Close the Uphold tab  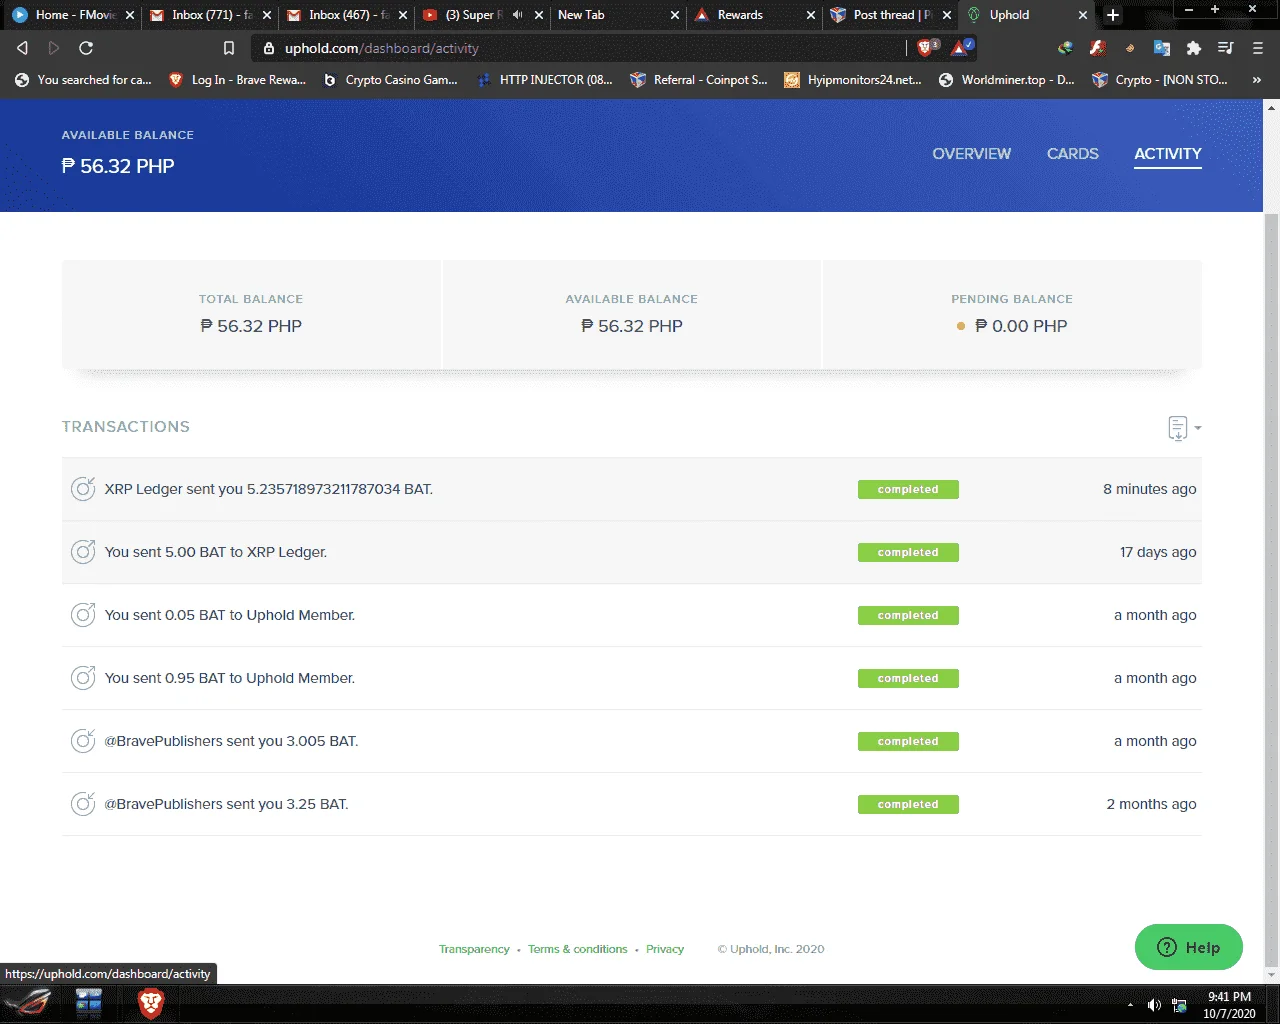tap(1083, 15)
